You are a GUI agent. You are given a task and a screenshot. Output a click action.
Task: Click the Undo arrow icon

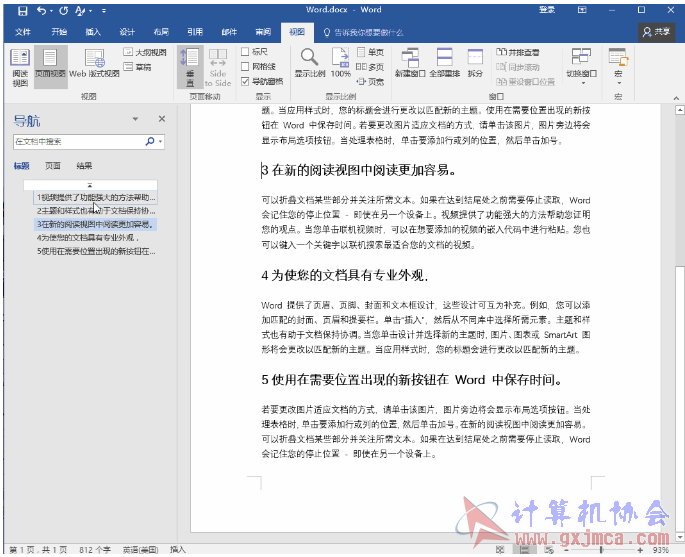tap(42, 10)
